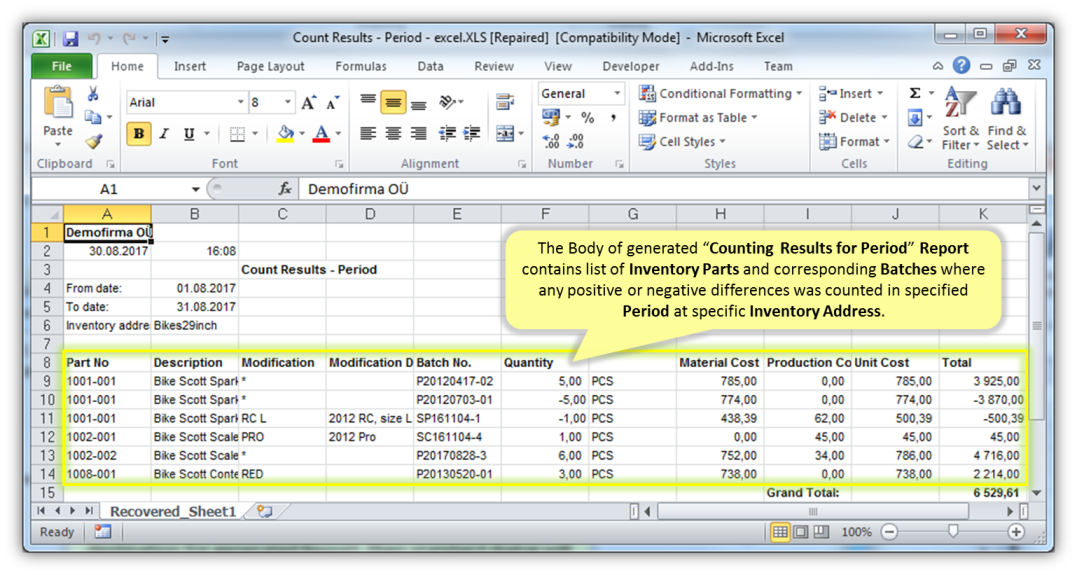Switch to the Formulas tab
Image resolution: width=1077 pixels, height=575 pixels.
(361, 67)
